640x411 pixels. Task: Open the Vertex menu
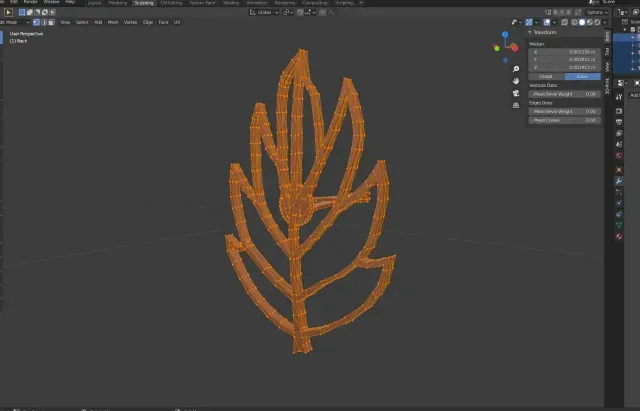pyautogui.click(x=130, y=22)
